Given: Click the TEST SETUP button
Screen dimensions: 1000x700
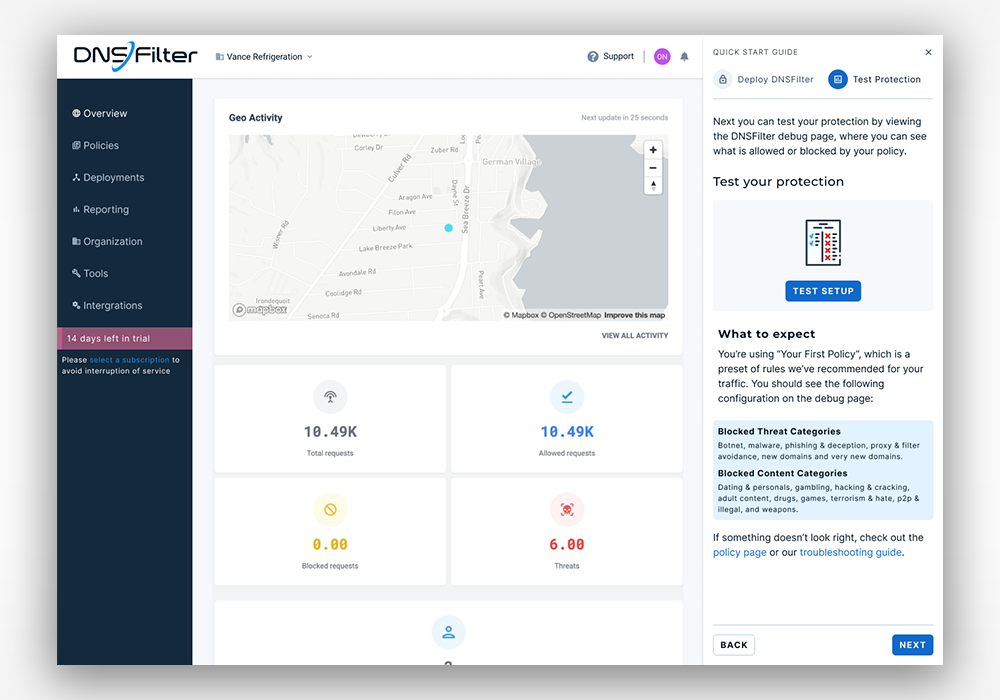Looking at the screenshot, I should pyautogui.click(x=823, y=291).
